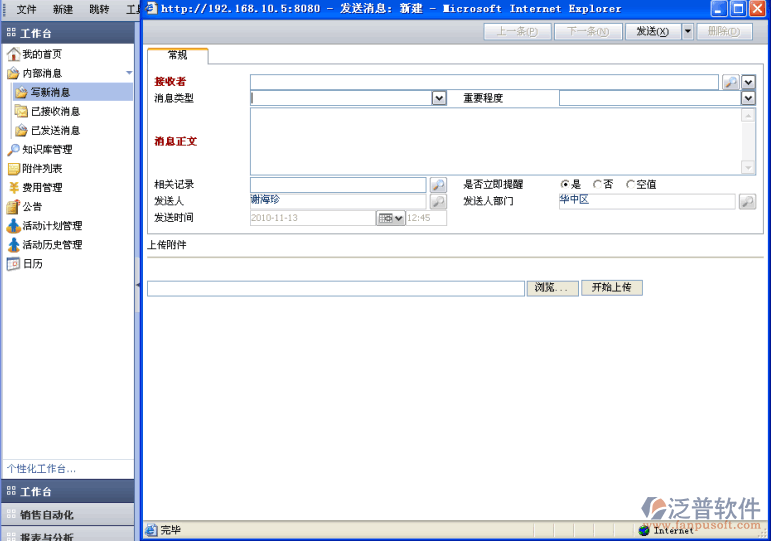Click lookup icon next to 接收者 field
The height and width of the screenshot is (541, 771).
[730, 82]
